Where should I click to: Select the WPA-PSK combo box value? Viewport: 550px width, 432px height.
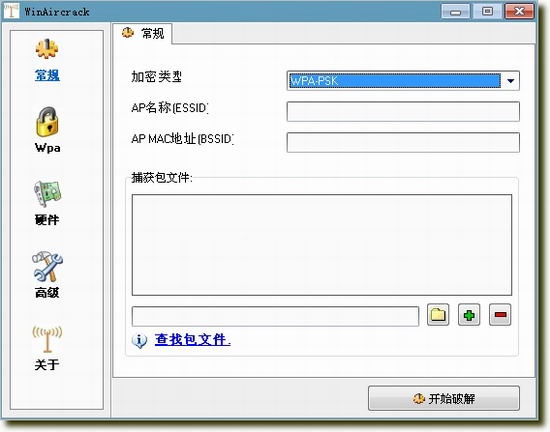click(395, 81)
